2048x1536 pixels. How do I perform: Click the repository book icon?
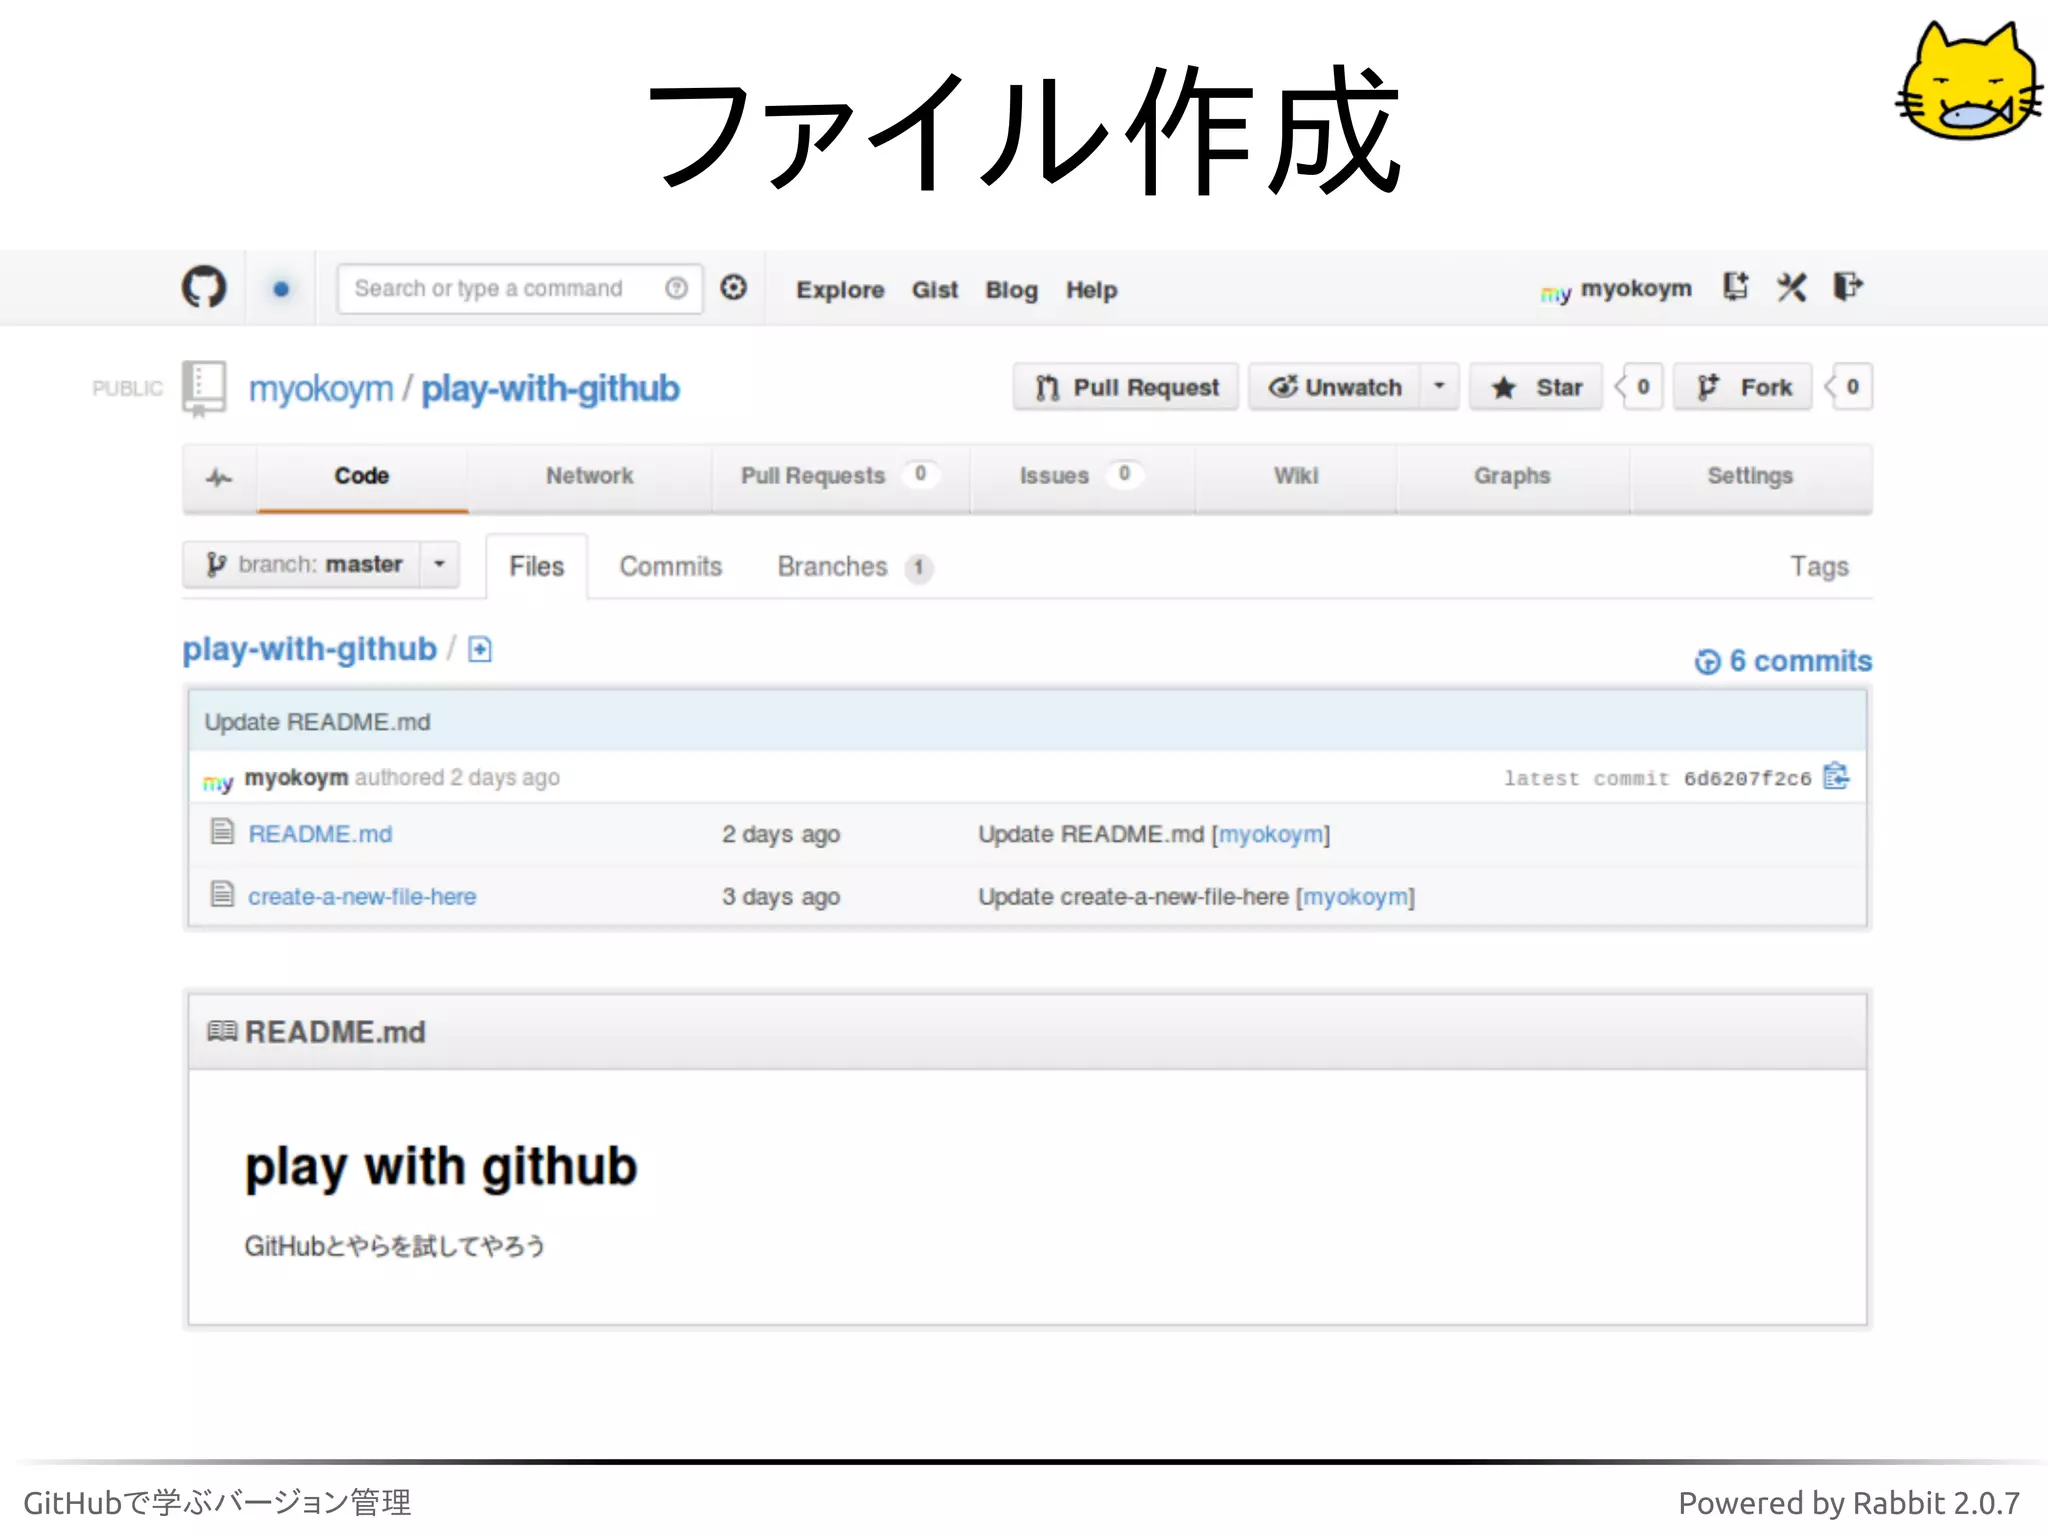click(204, 388)
